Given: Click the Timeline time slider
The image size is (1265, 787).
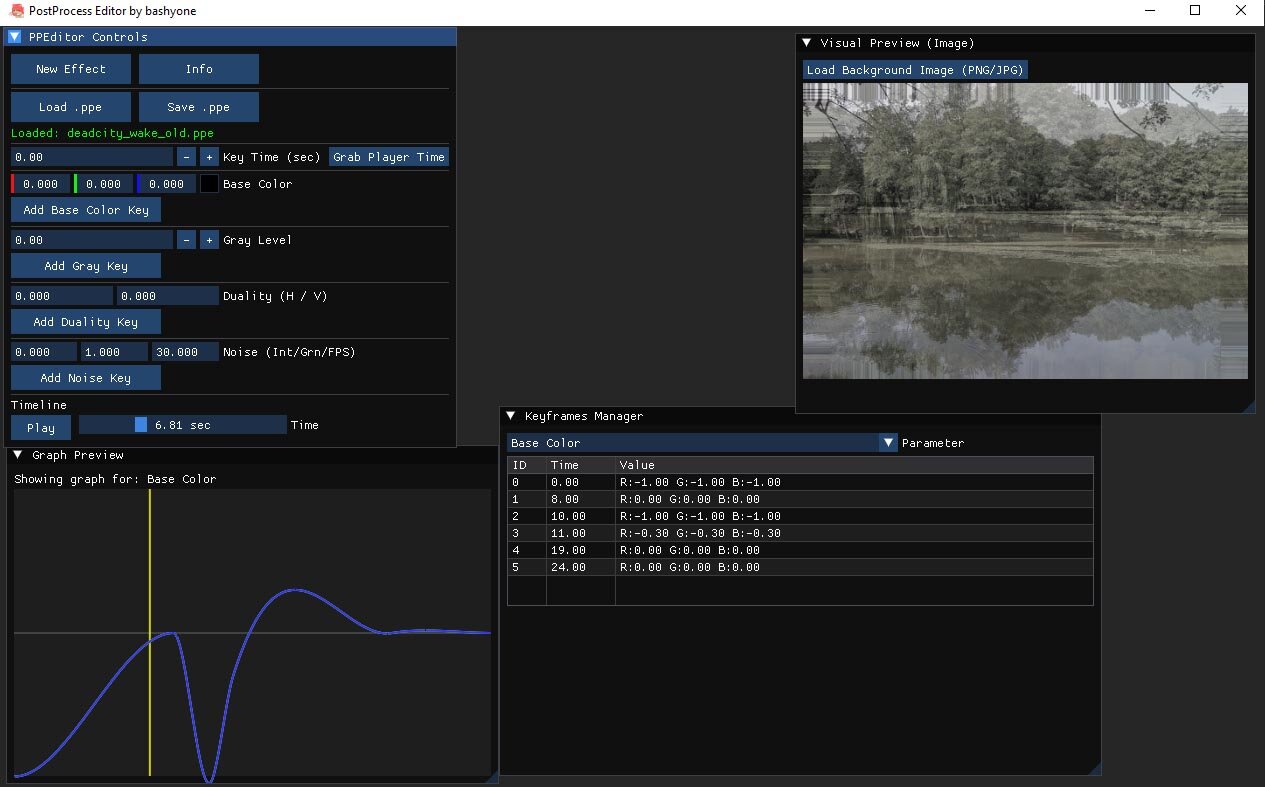Looking at the screenshot, I should coord(182,425).
